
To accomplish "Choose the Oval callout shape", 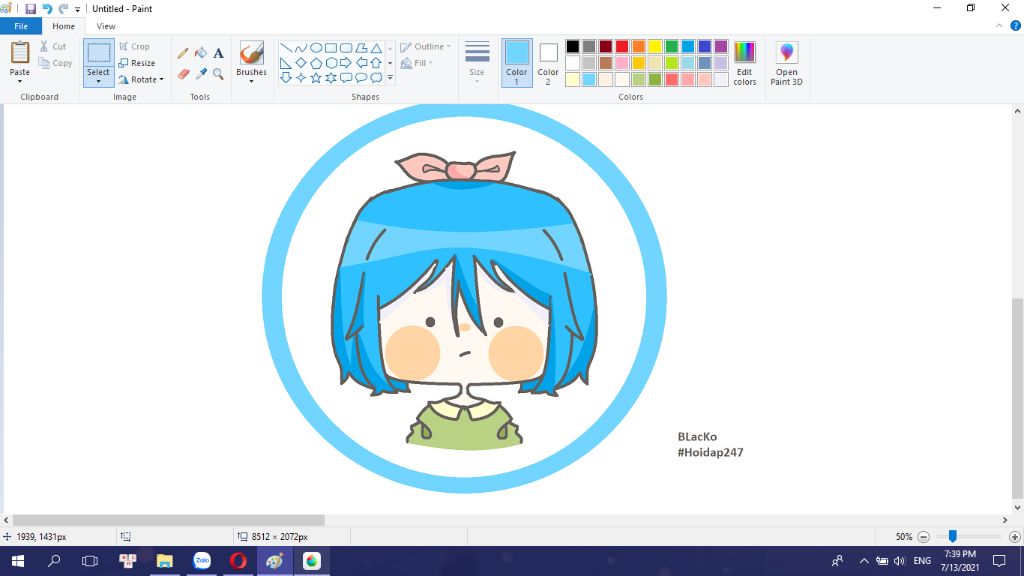I will (361, 78).
